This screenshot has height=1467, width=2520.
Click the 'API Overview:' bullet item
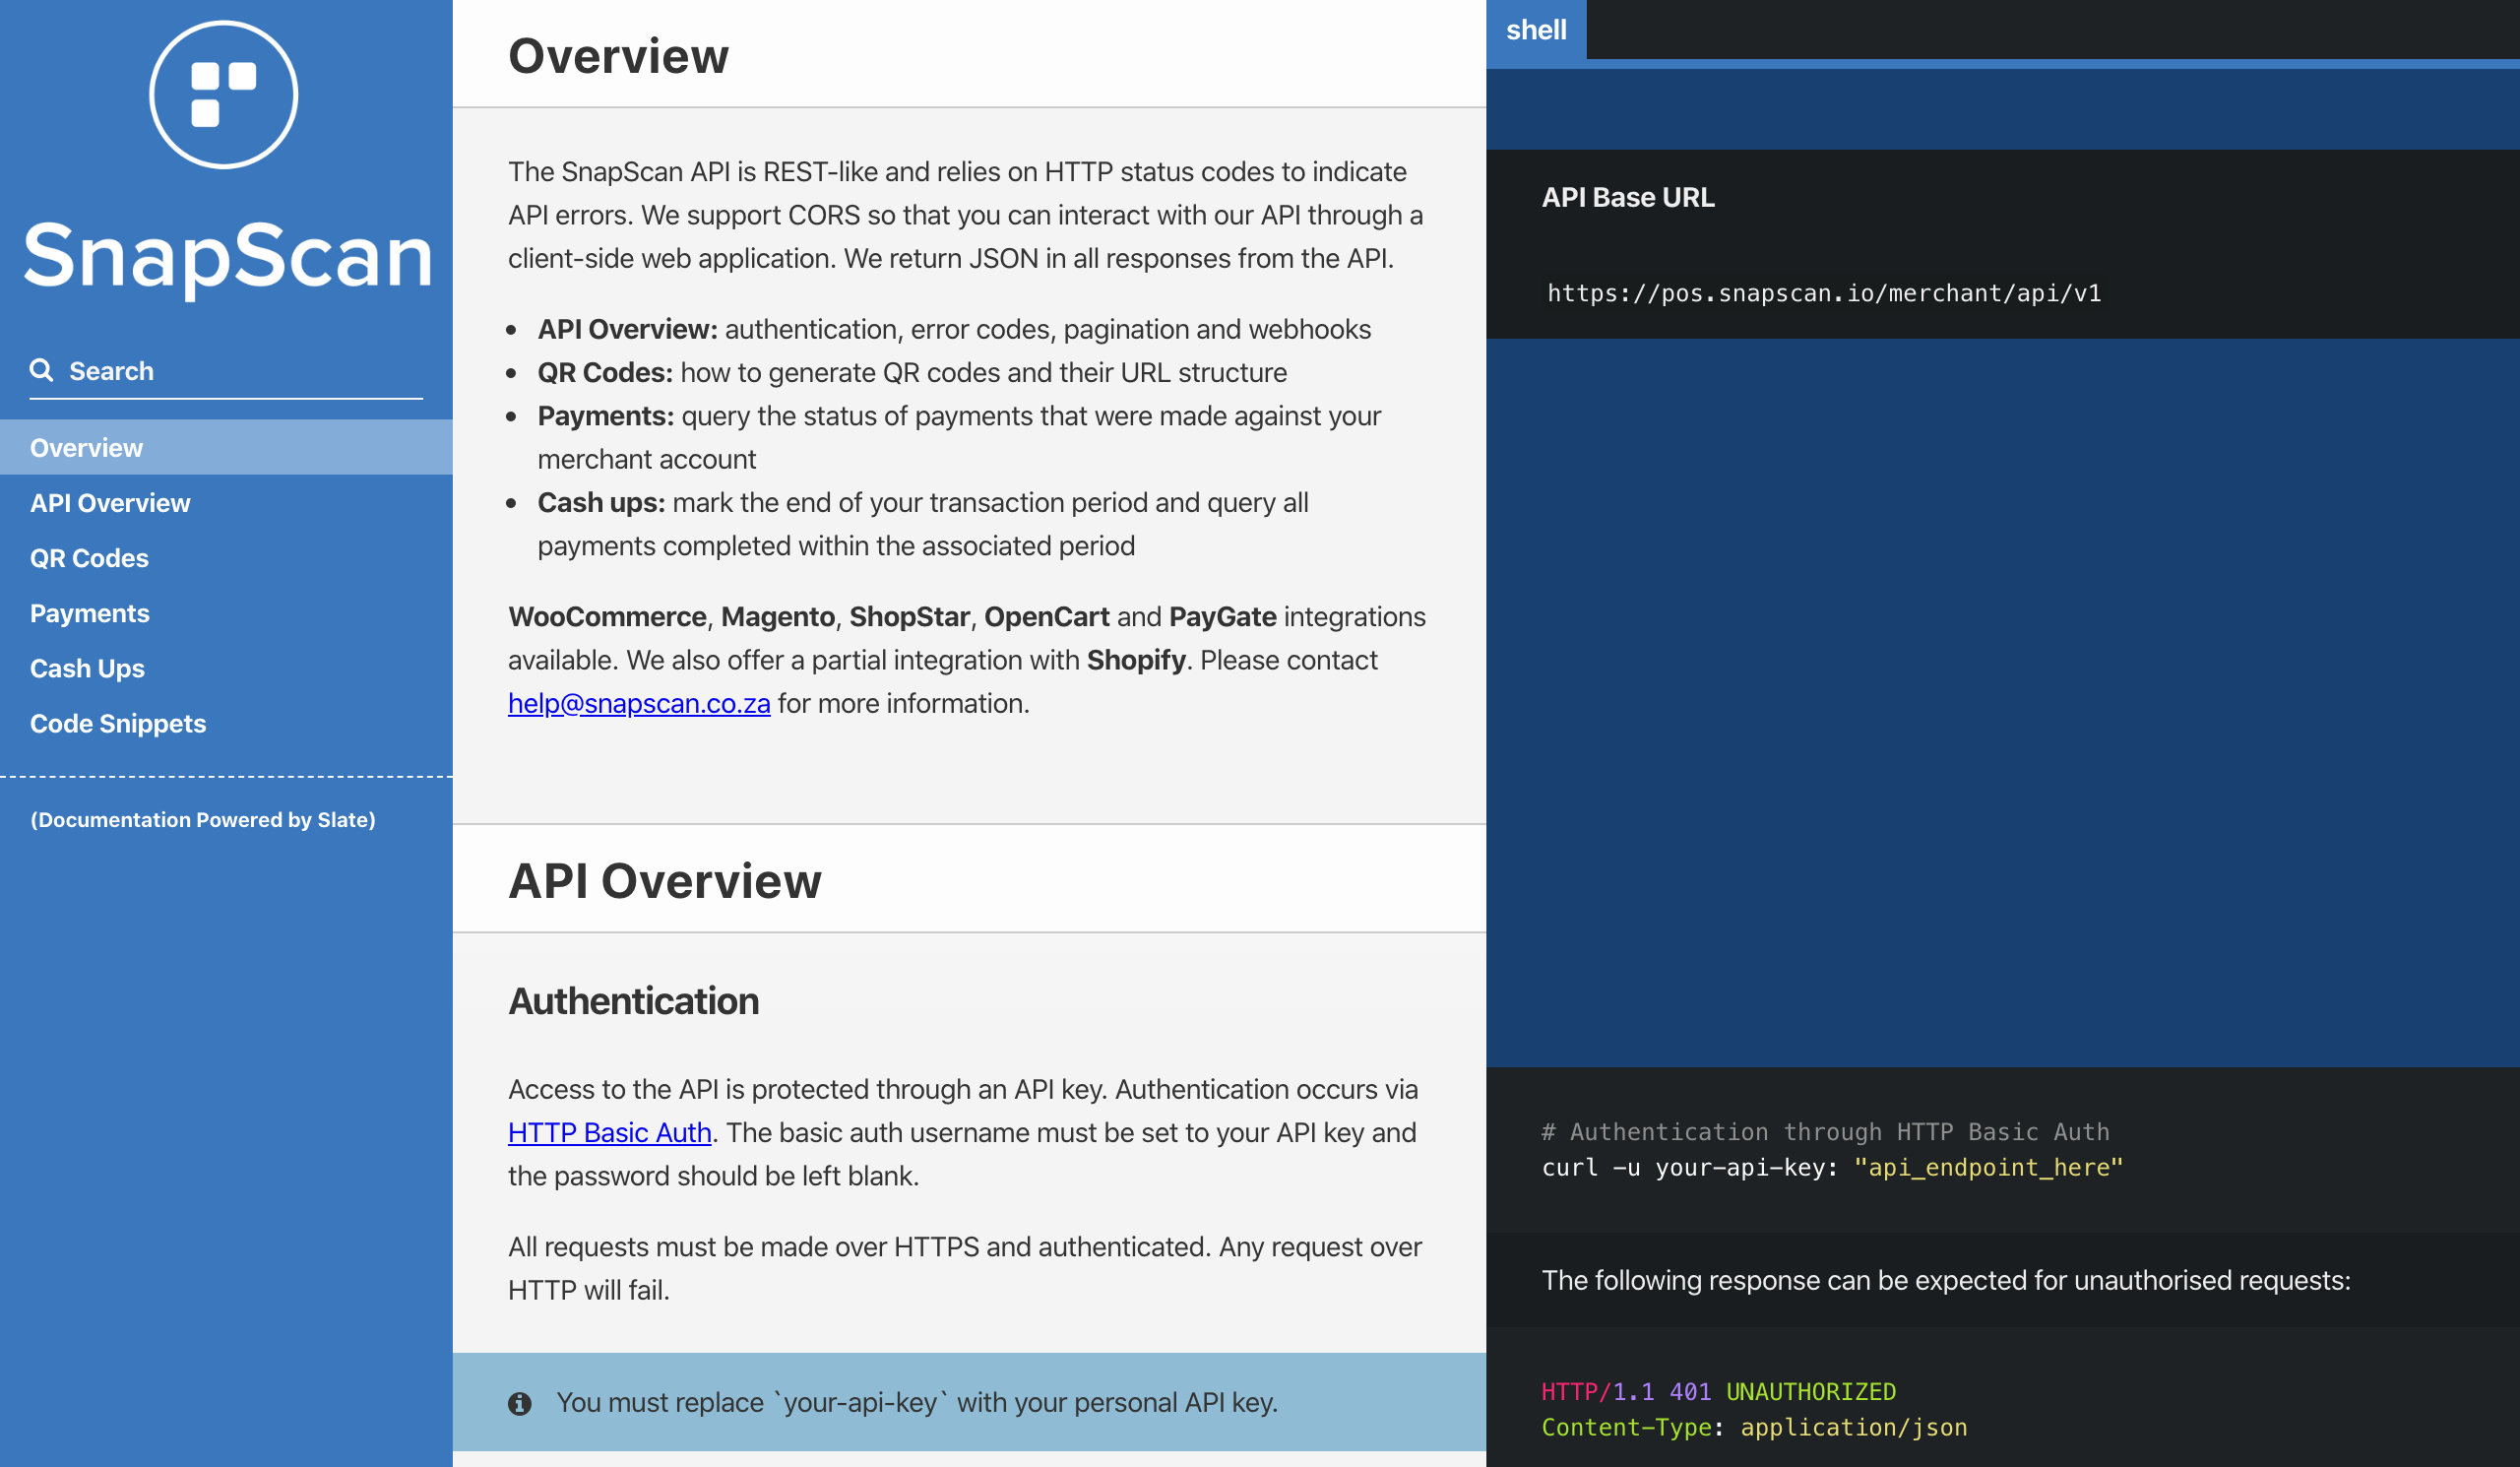click(x=954, y=329)
